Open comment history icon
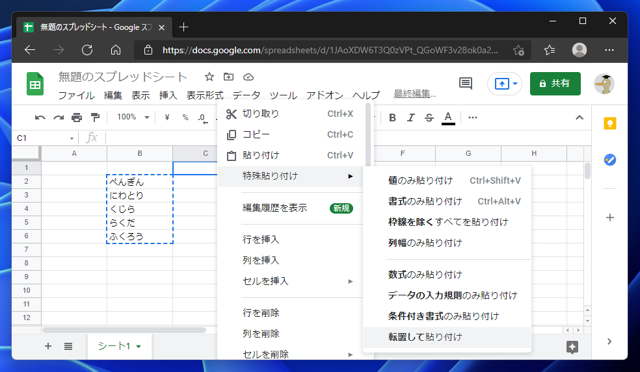The width and height of the screenshot is (640, 372). 465,83
